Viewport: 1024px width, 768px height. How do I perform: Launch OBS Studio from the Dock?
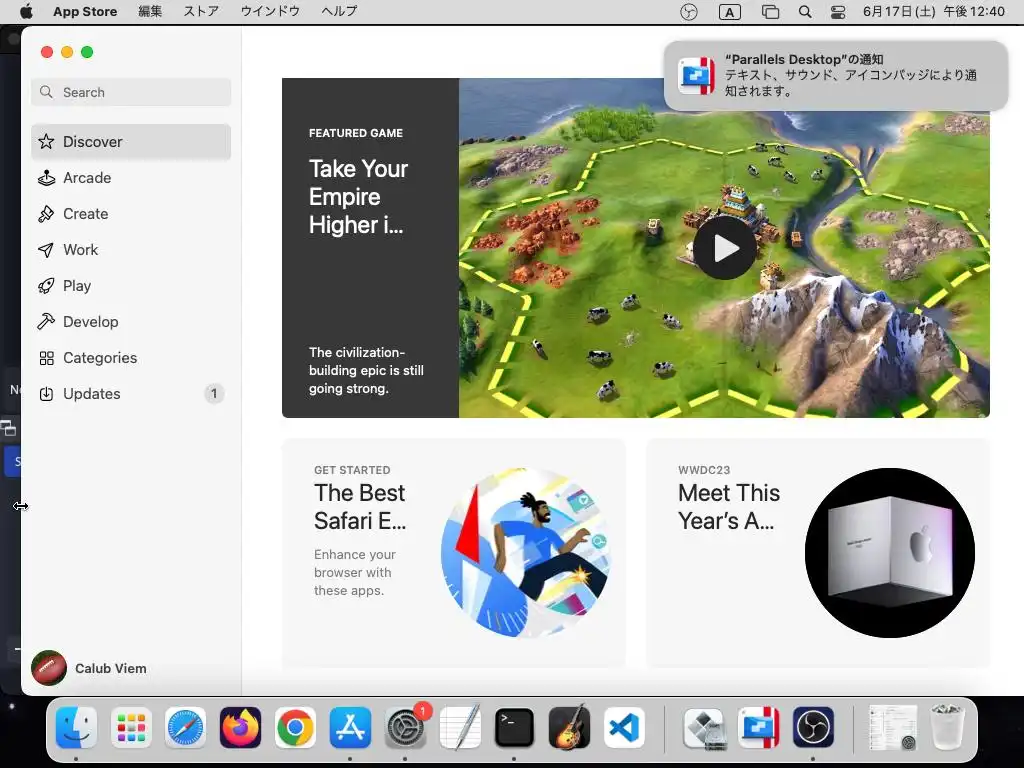point(813,728)
